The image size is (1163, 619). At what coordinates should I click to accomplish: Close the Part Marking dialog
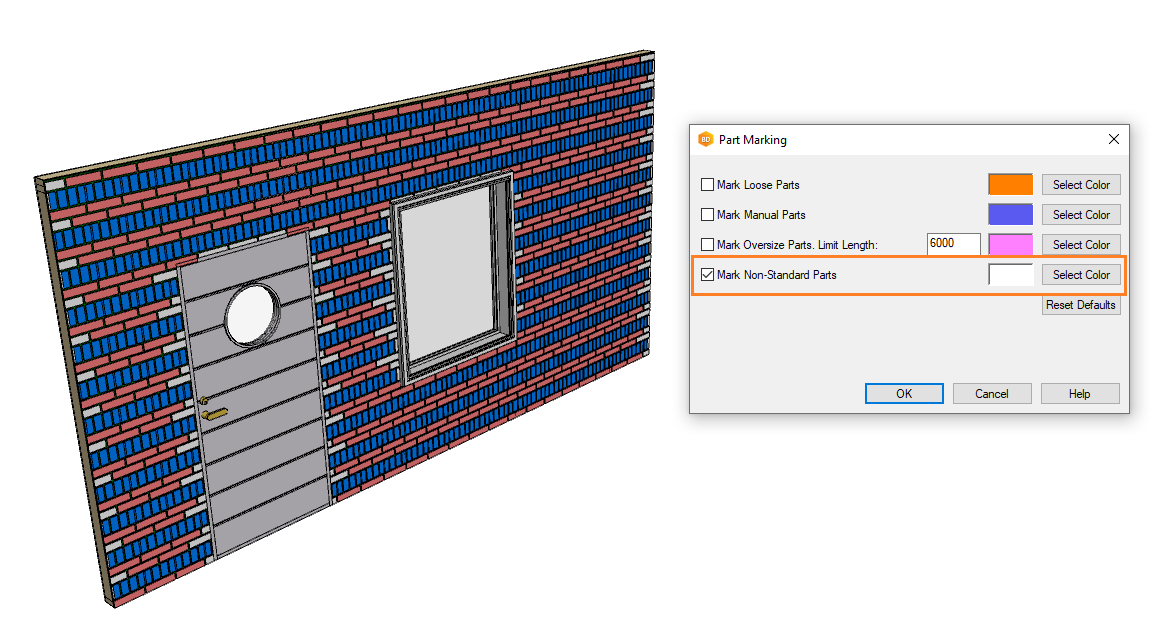pos(1114,140)
